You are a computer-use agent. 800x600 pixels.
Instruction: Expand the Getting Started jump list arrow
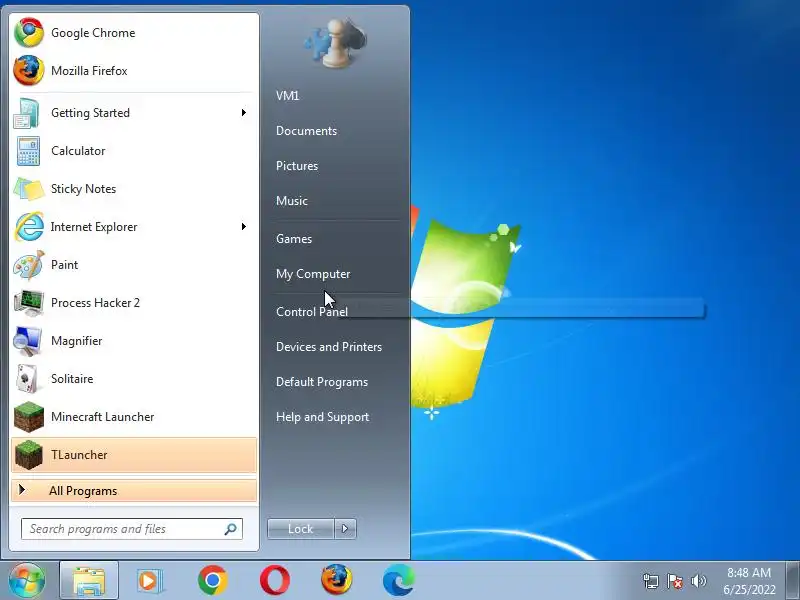coord(244,112)
